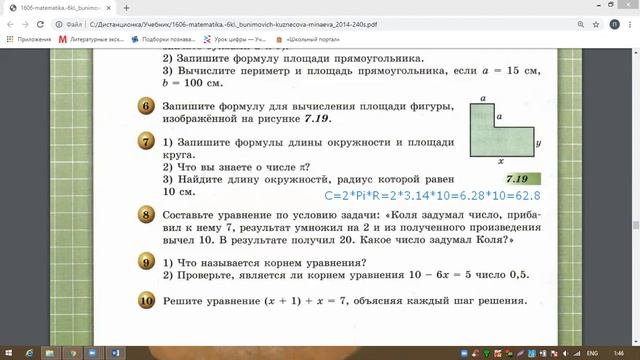Screen dimensions: 640x360
Task: Click scrollbar up arrow of PDF viewer
Action: 636,53
